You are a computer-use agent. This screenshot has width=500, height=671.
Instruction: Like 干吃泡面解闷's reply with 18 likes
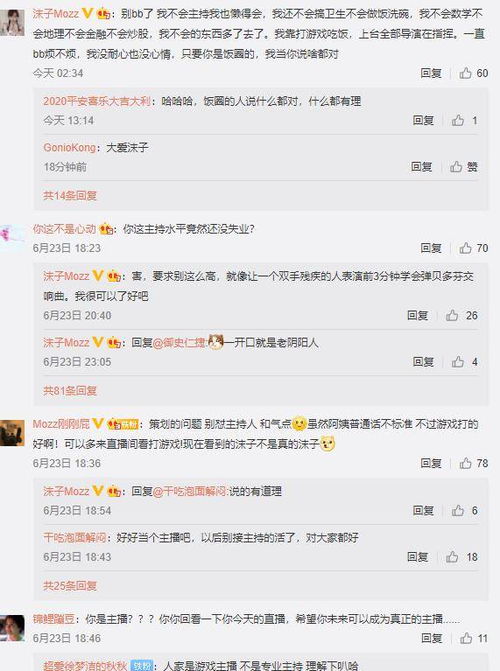pyautogui.click(x=461, y=557)
